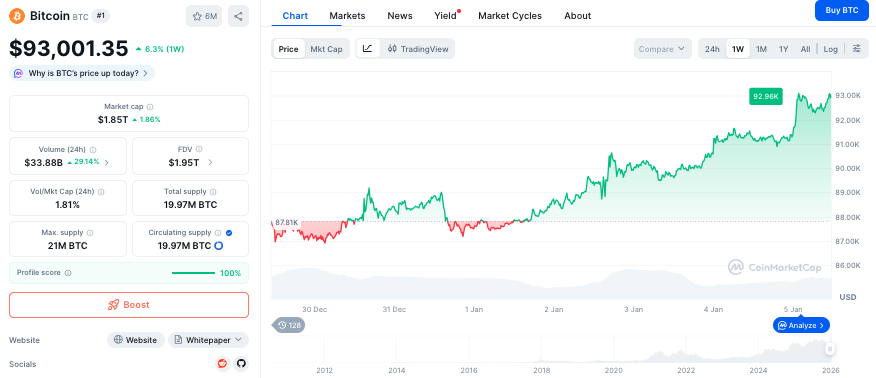Open the Markets tab
876x378 pixels.
[x=347, y=16]
